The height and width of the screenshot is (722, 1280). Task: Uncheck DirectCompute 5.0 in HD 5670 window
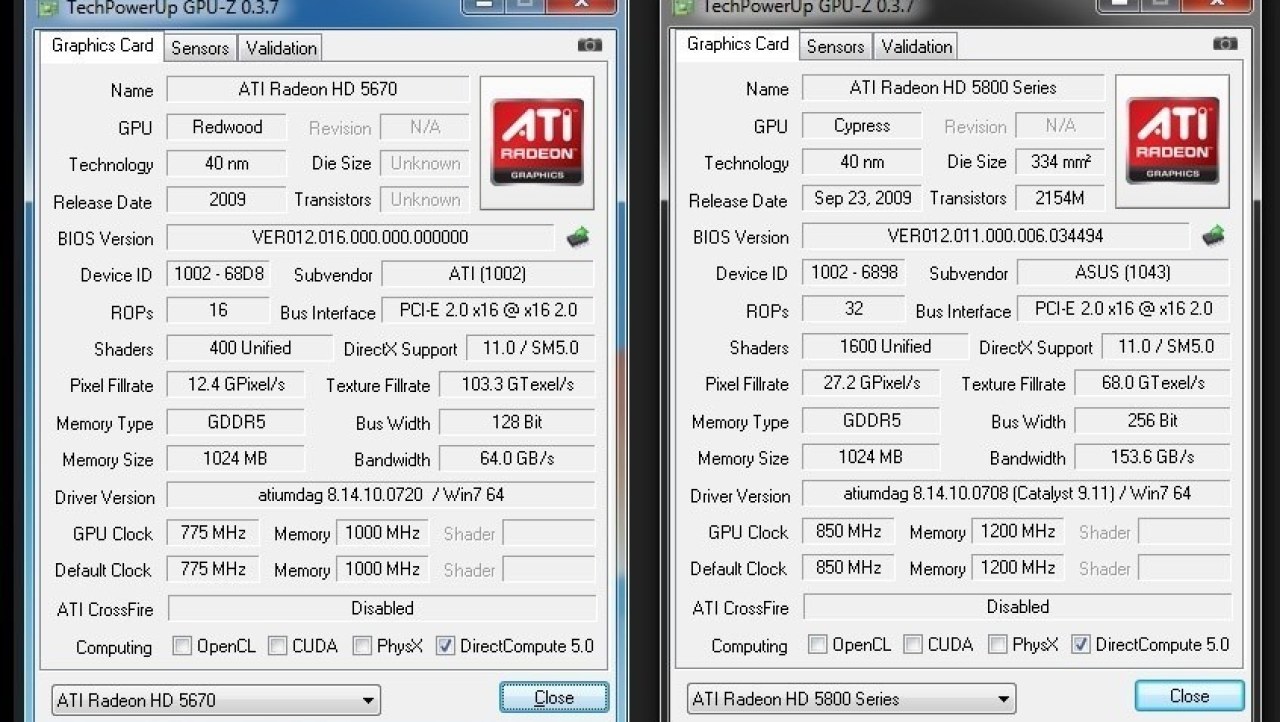446,646
